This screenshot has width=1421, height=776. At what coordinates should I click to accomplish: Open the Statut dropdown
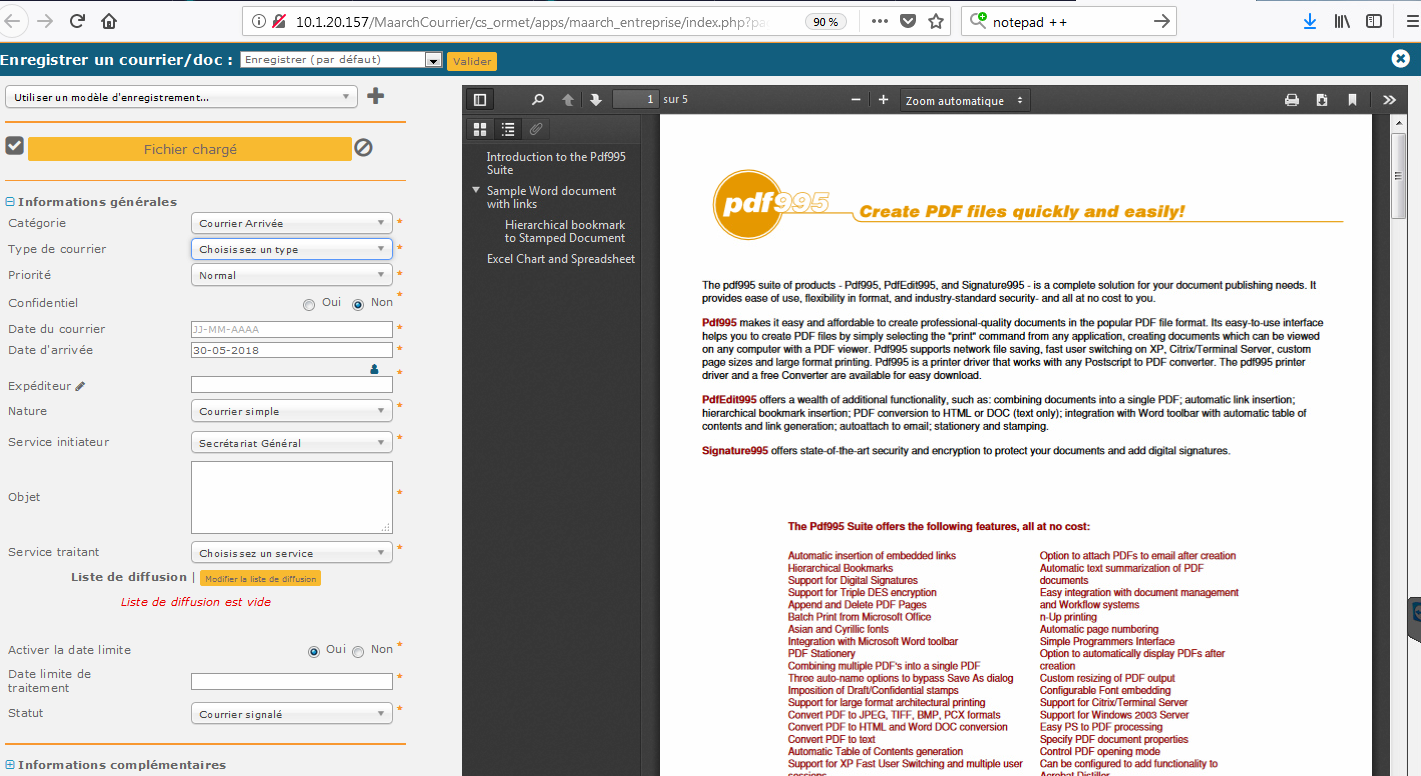pyautogui.click(x=292, y=714)
